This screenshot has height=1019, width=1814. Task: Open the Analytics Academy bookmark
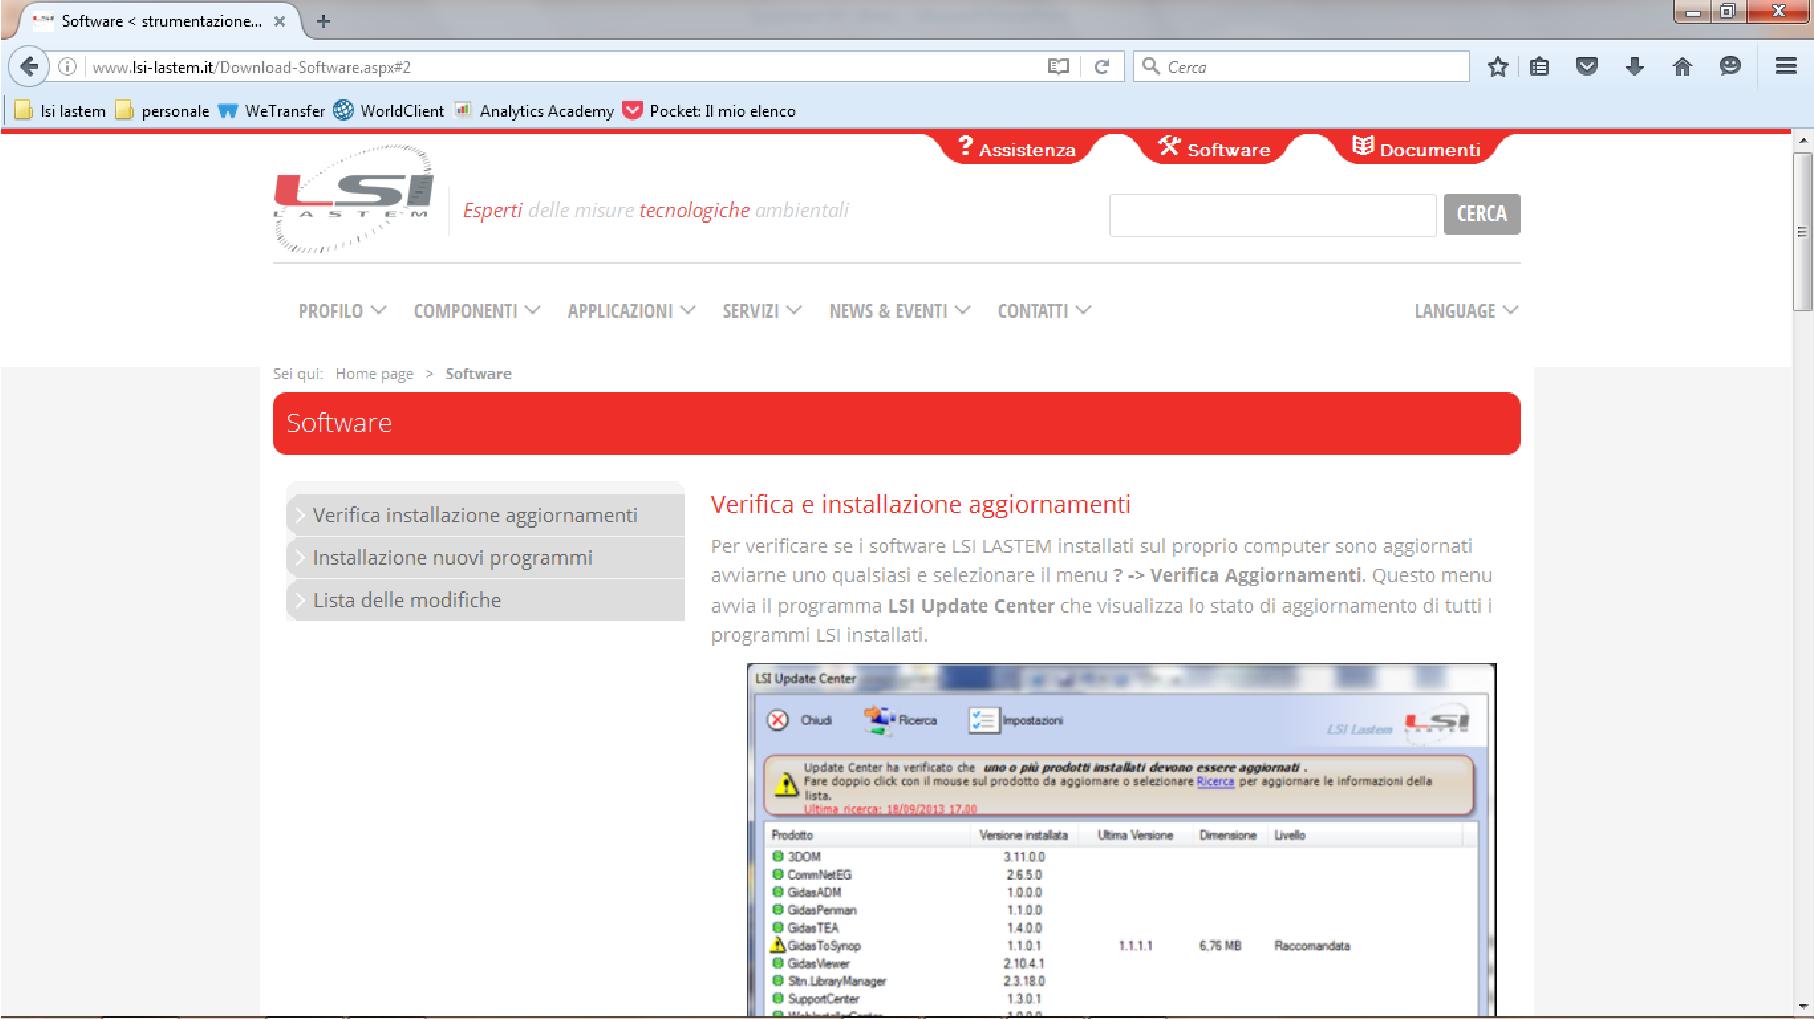coord(534,111)
